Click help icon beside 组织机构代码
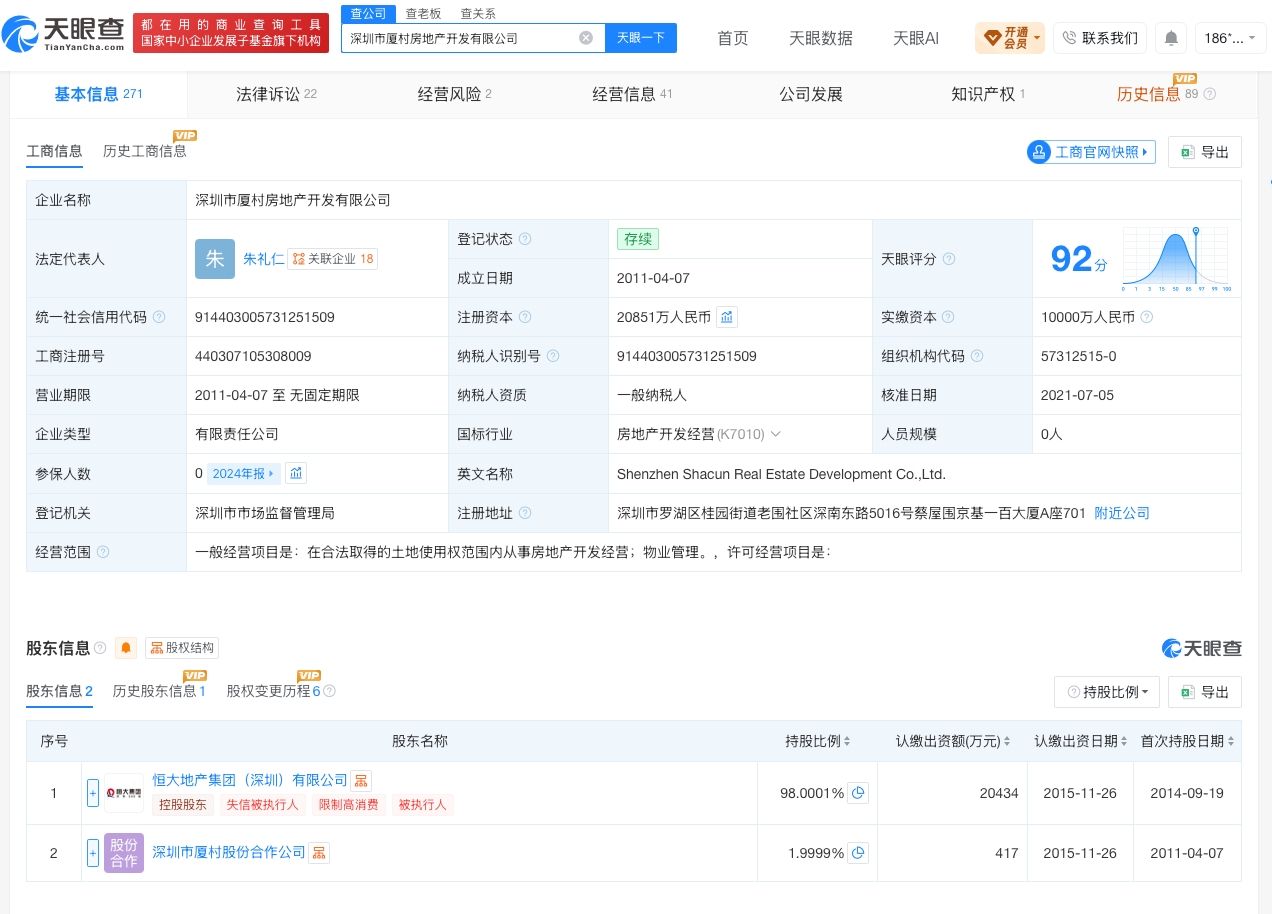 977,356
